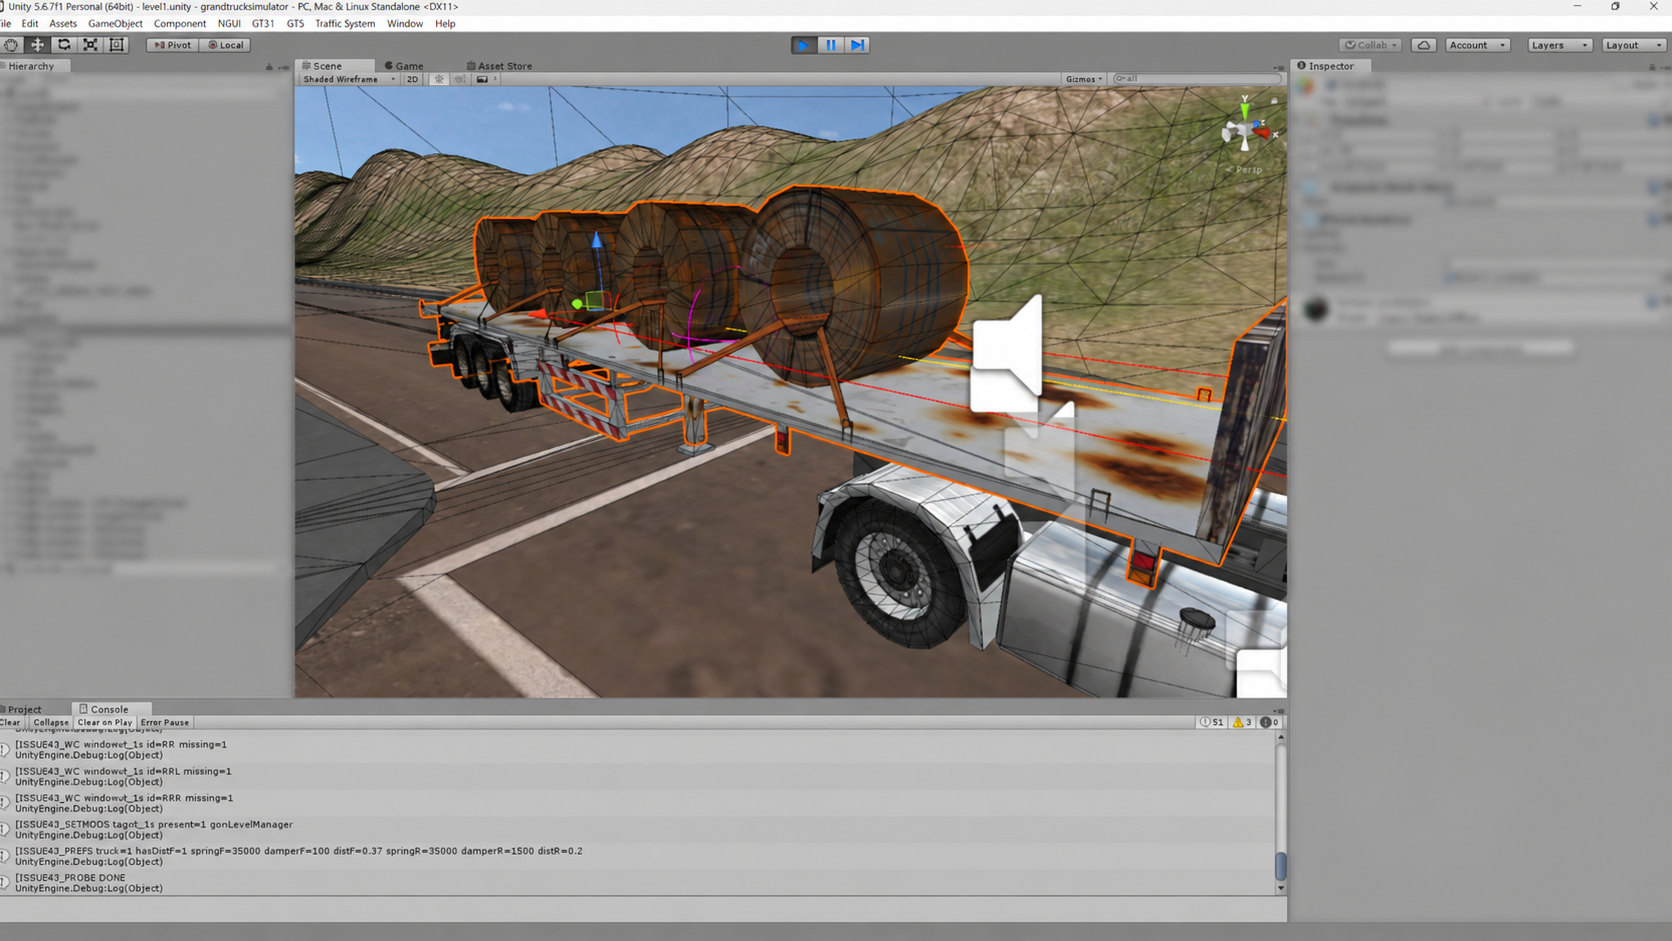Open the cloud services icon

coord(1424,45)
